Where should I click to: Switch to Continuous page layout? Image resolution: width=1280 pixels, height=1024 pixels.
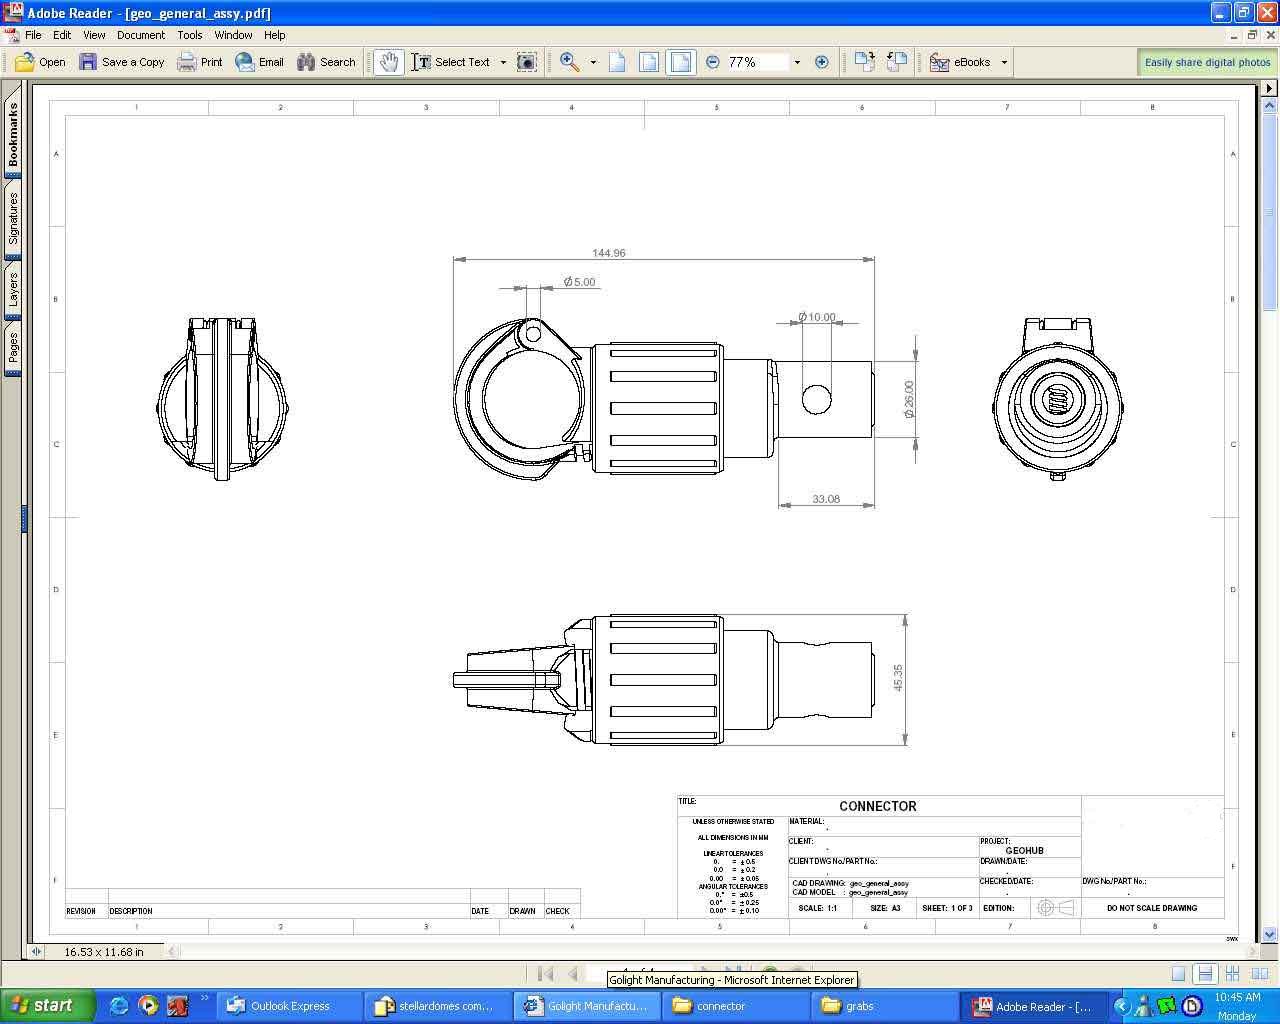[x=1205, y=973]
